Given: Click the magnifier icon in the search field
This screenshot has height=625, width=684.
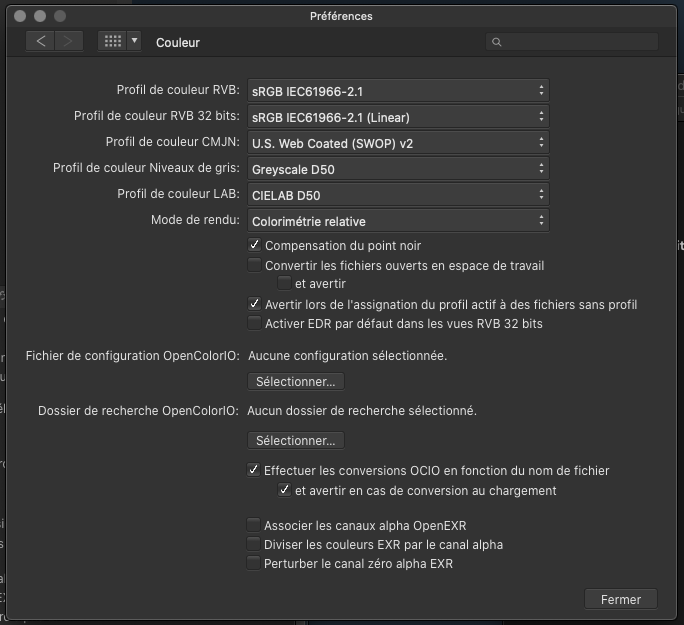Looking at the screenshot, I should point(496,42).
